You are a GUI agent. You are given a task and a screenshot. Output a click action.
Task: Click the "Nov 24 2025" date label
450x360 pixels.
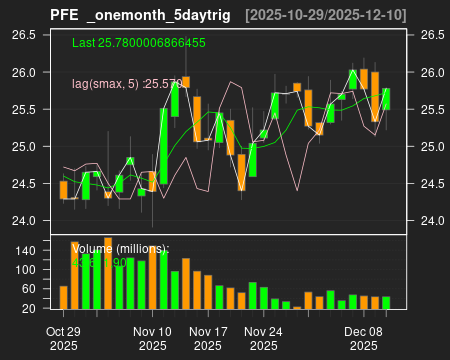(263, 339)
